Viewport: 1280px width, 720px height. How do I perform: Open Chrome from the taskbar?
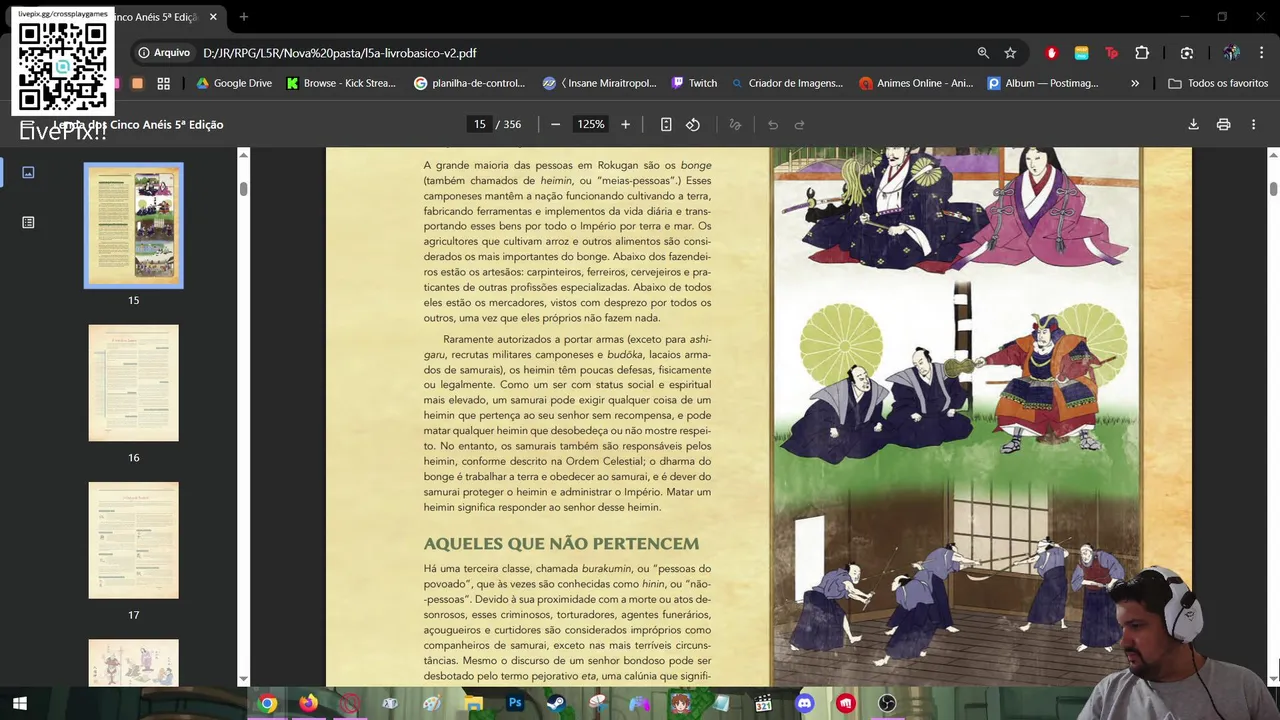pyautogui.click(x=267, y=703)
